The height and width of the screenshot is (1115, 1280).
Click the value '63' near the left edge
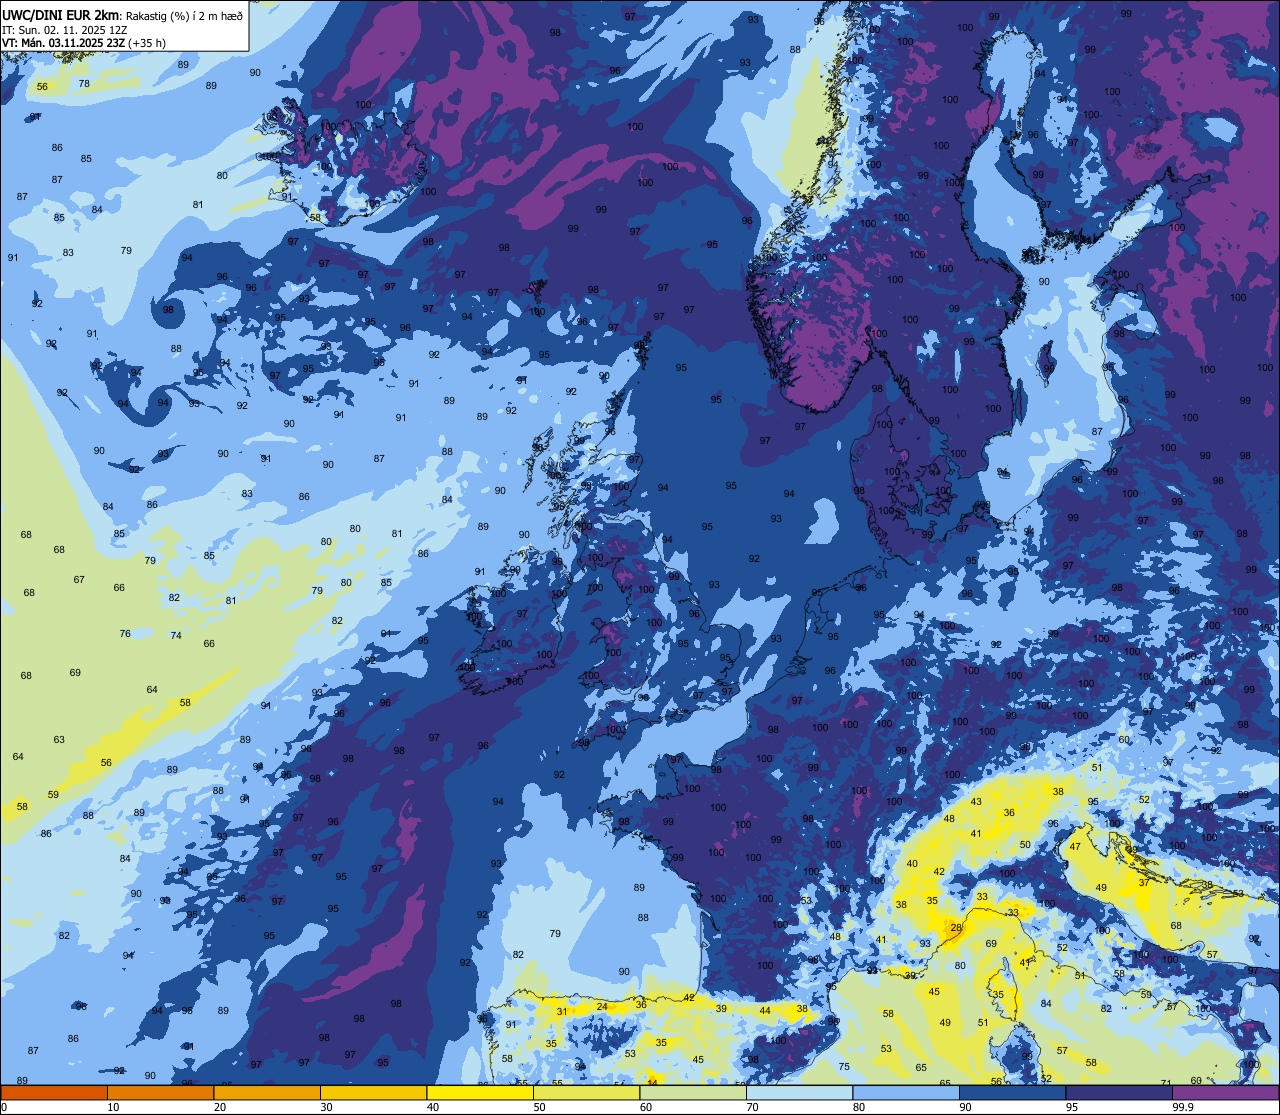(x=59, y=740)
